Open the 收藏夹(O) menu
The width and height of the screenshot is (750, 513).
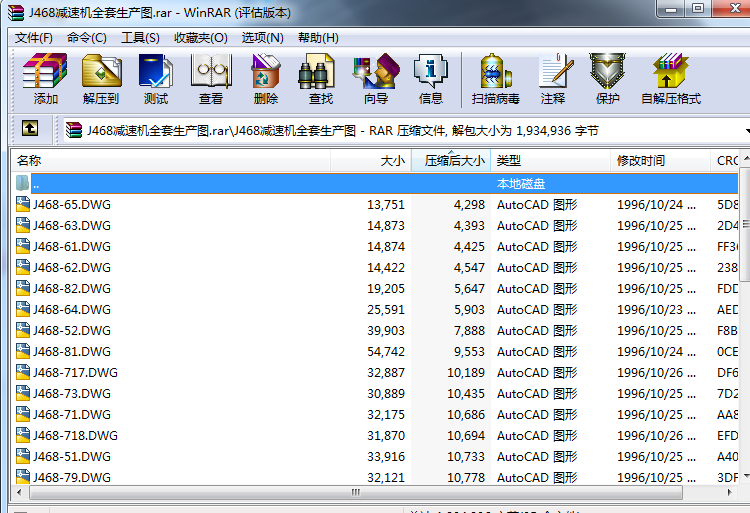tap(200, 37)
